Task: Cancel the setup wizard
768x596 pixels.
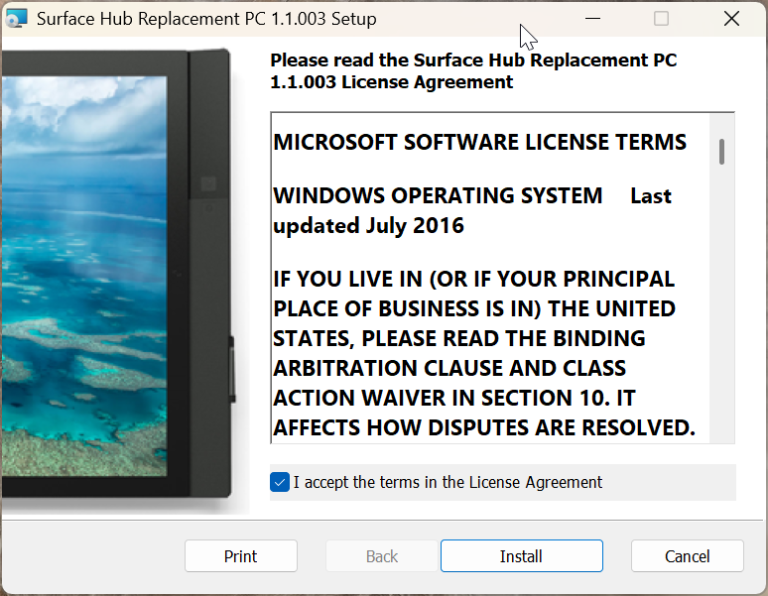Action: pos(687,556)
